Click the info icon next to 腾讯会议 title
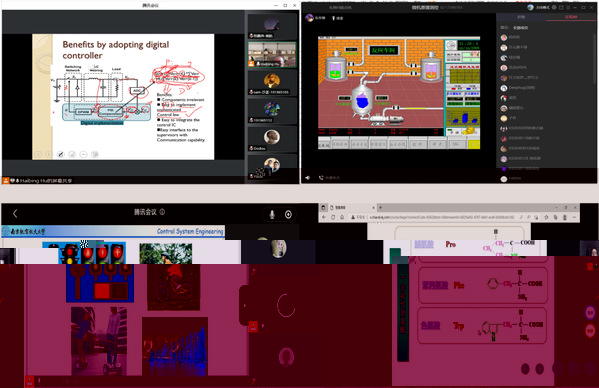The image size is (599, 388). tap(162, 212)
